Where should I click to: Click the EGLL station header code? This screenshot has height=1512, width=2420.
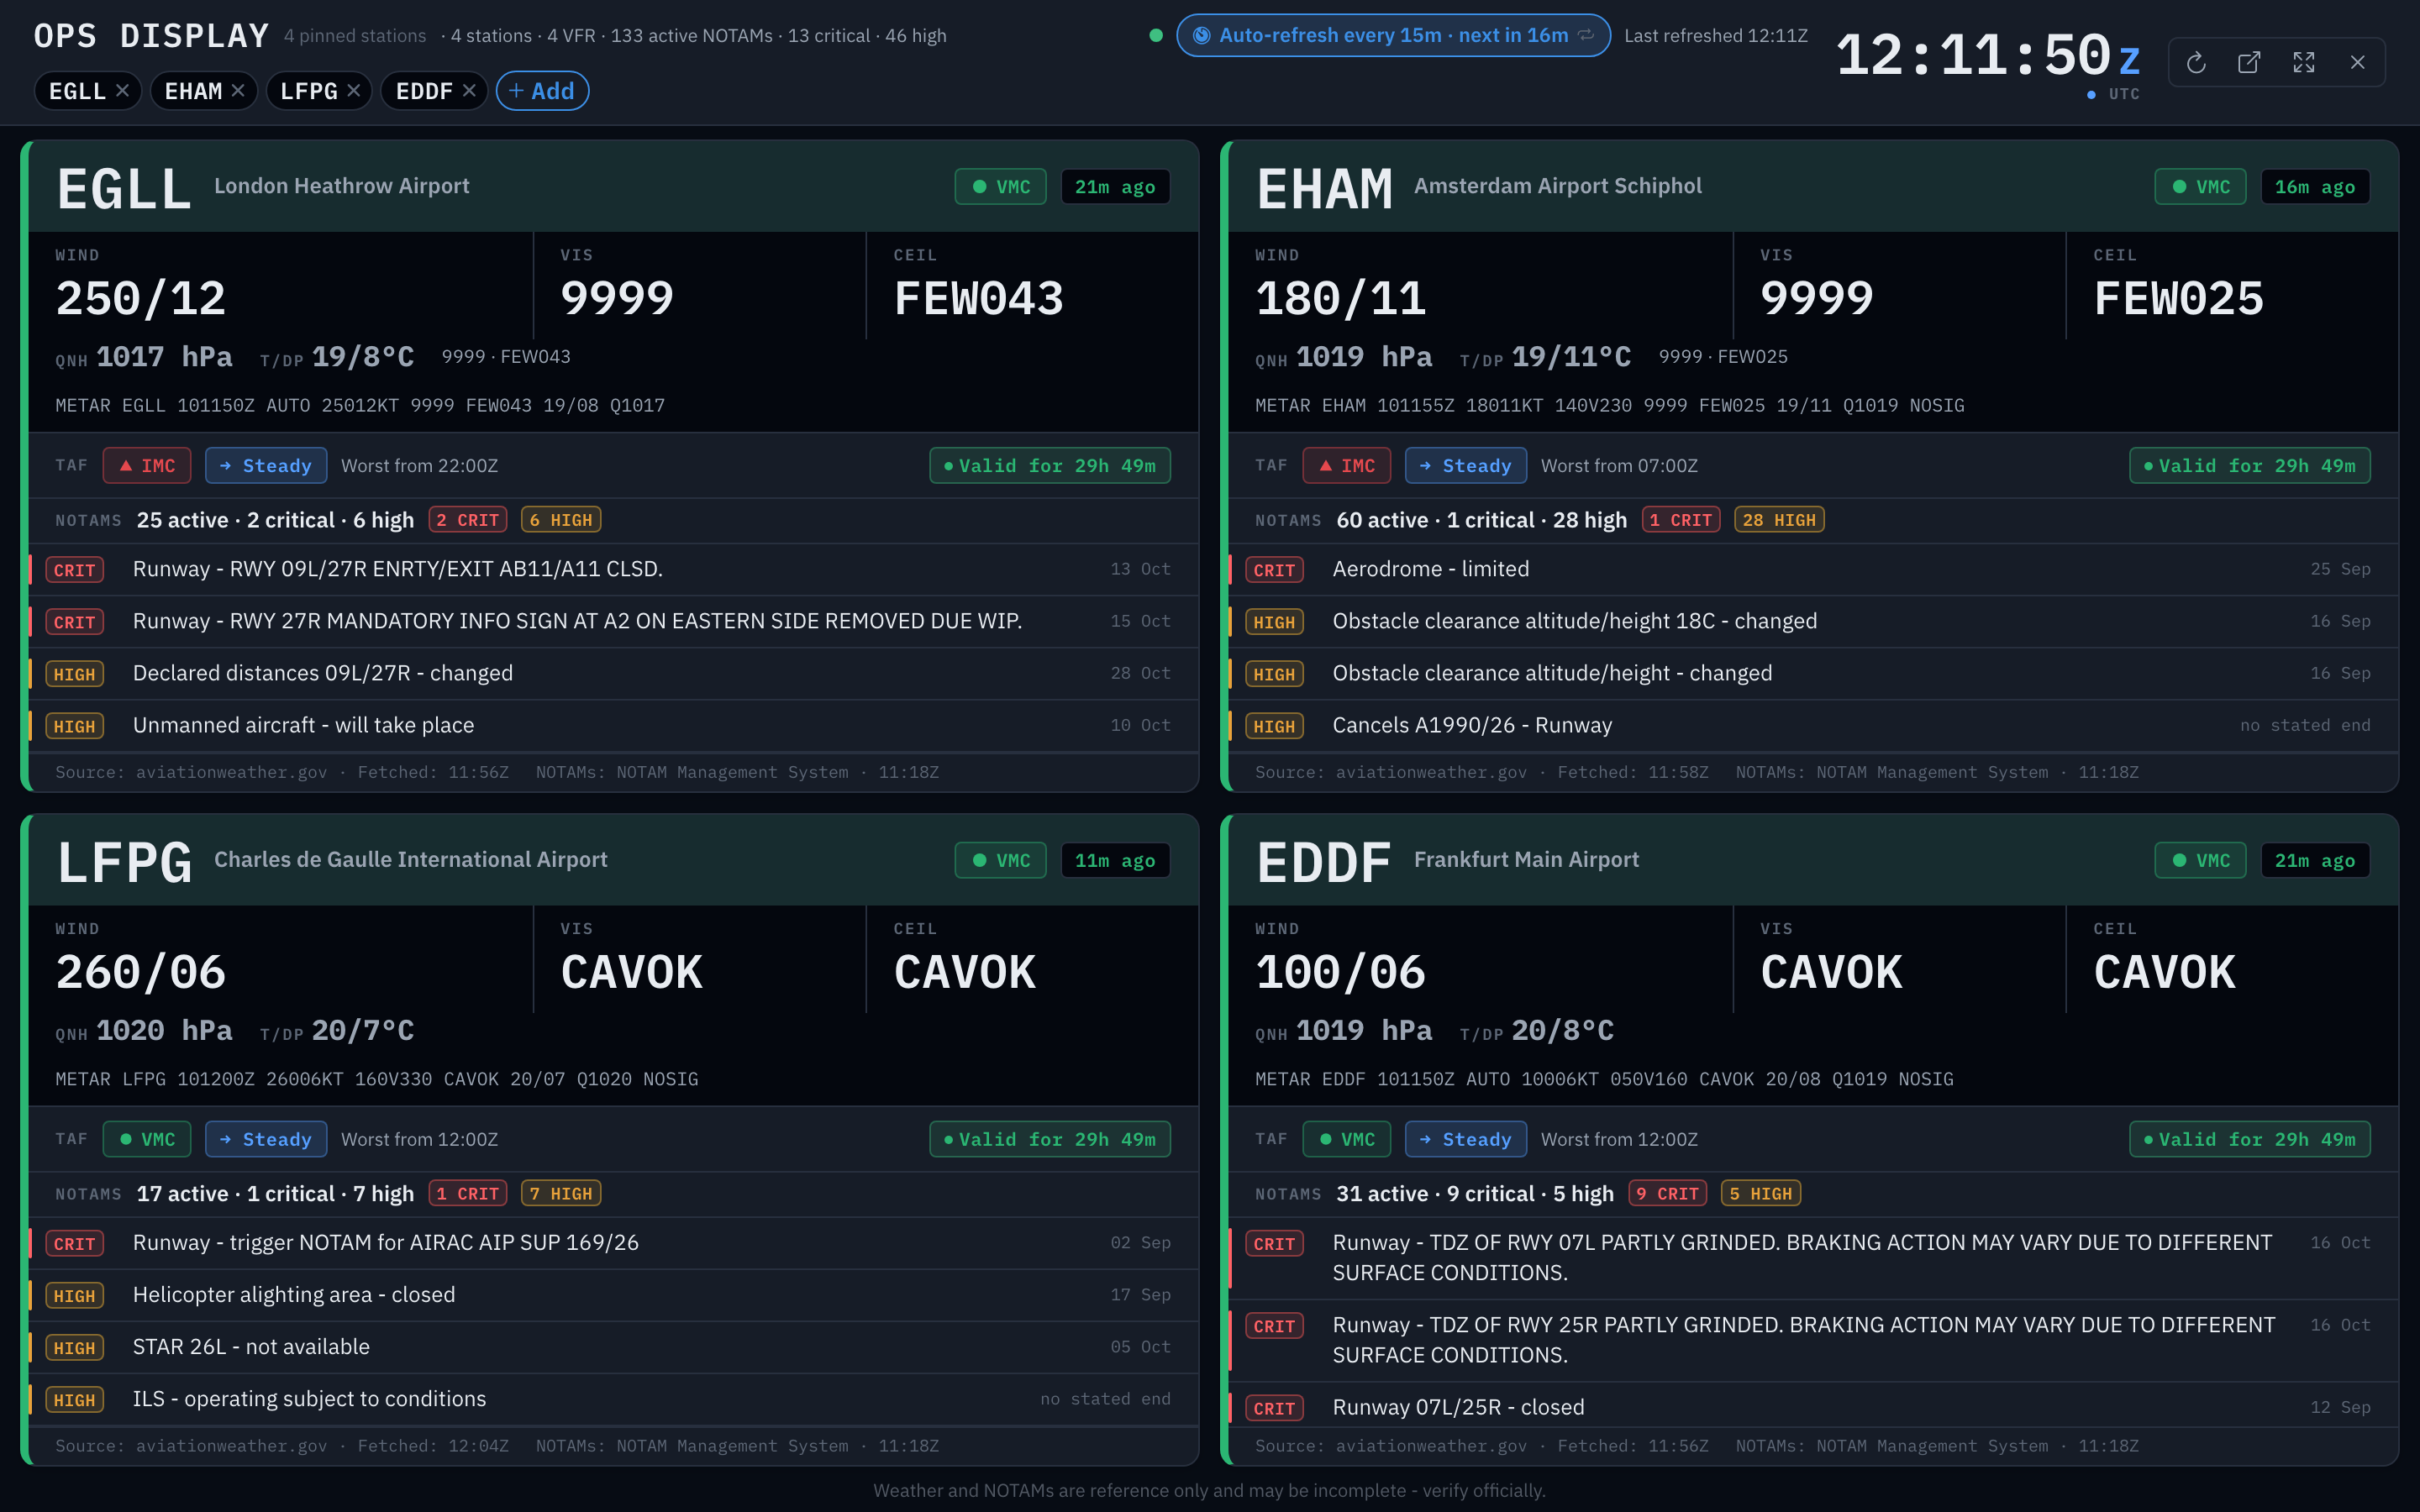(x=124, y=188)
